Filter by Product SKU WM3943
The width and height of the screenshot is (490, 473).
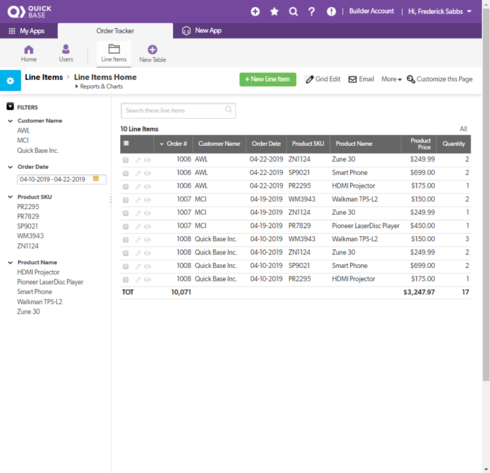(x=30, y=236)
